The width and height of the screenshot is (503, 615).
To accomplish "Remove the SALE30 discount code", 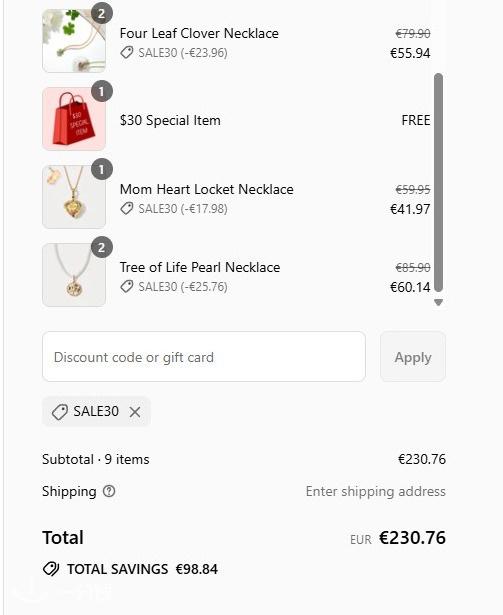I will (135, 412).
